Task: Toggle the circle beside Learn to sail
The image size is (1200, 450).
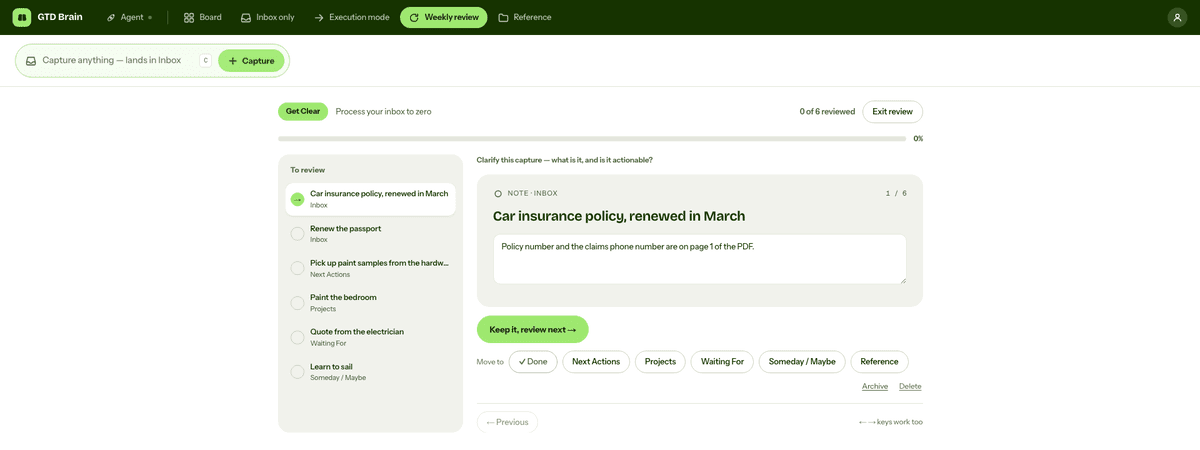Action: 297,372
